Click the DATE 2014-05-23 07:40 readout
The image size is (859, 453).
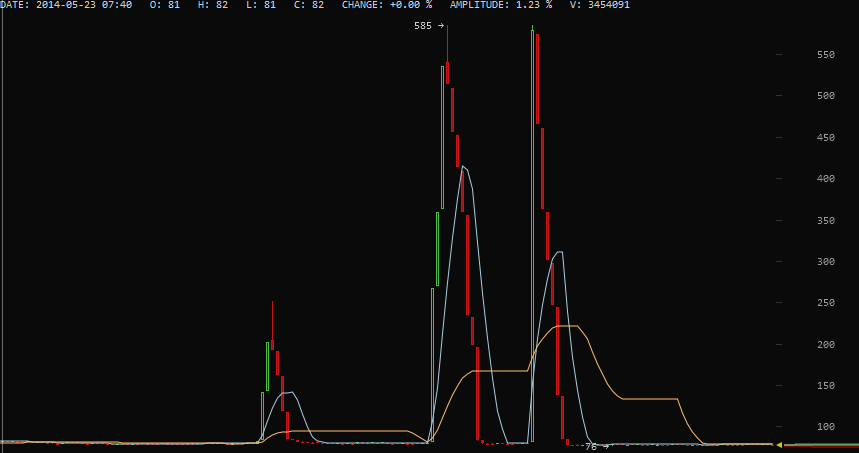[66, 5]
